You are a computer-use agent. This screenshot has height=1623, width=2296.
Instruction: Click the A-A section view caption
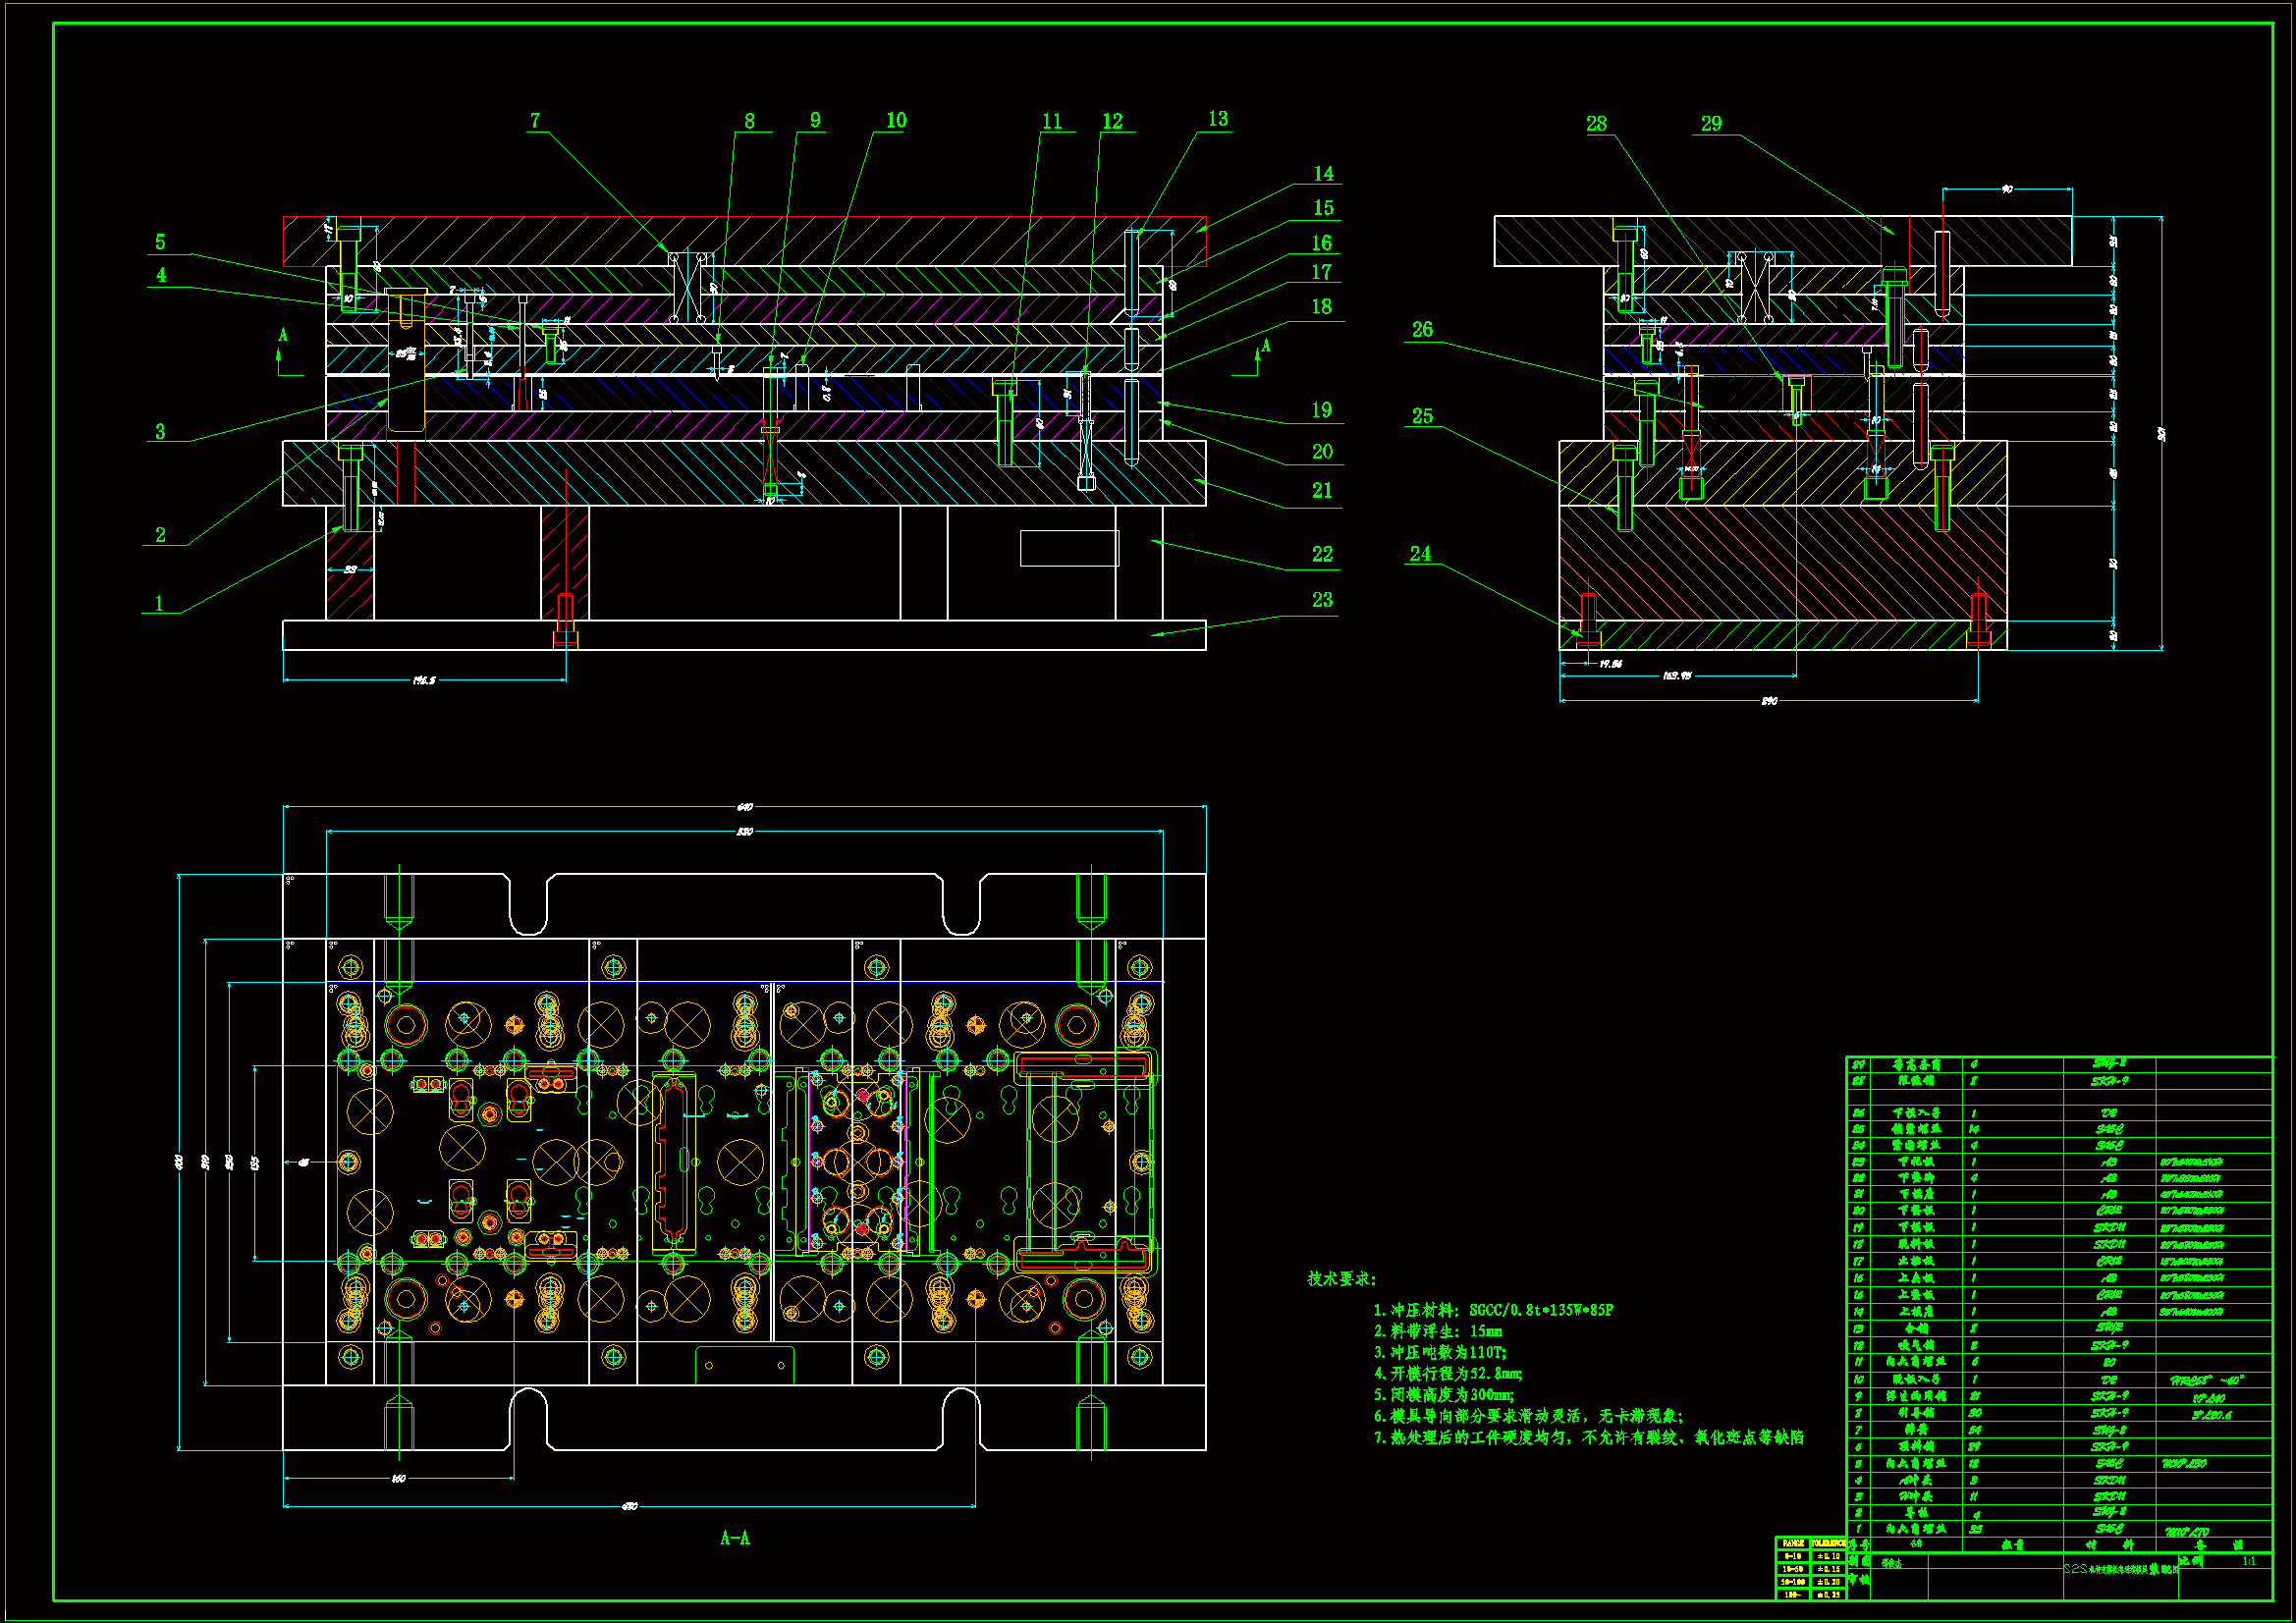click(x=735, y=1538)
